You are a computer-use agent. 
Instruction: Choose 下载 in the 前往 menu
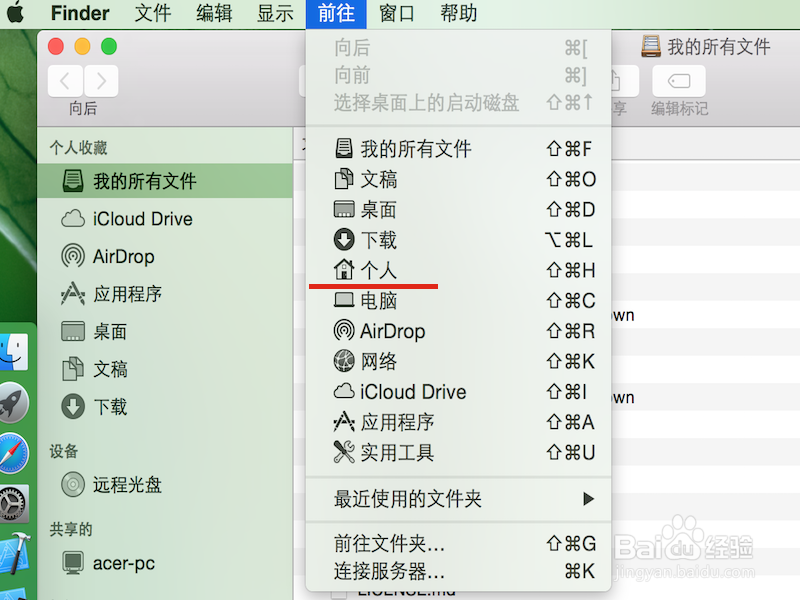(458, 240)
